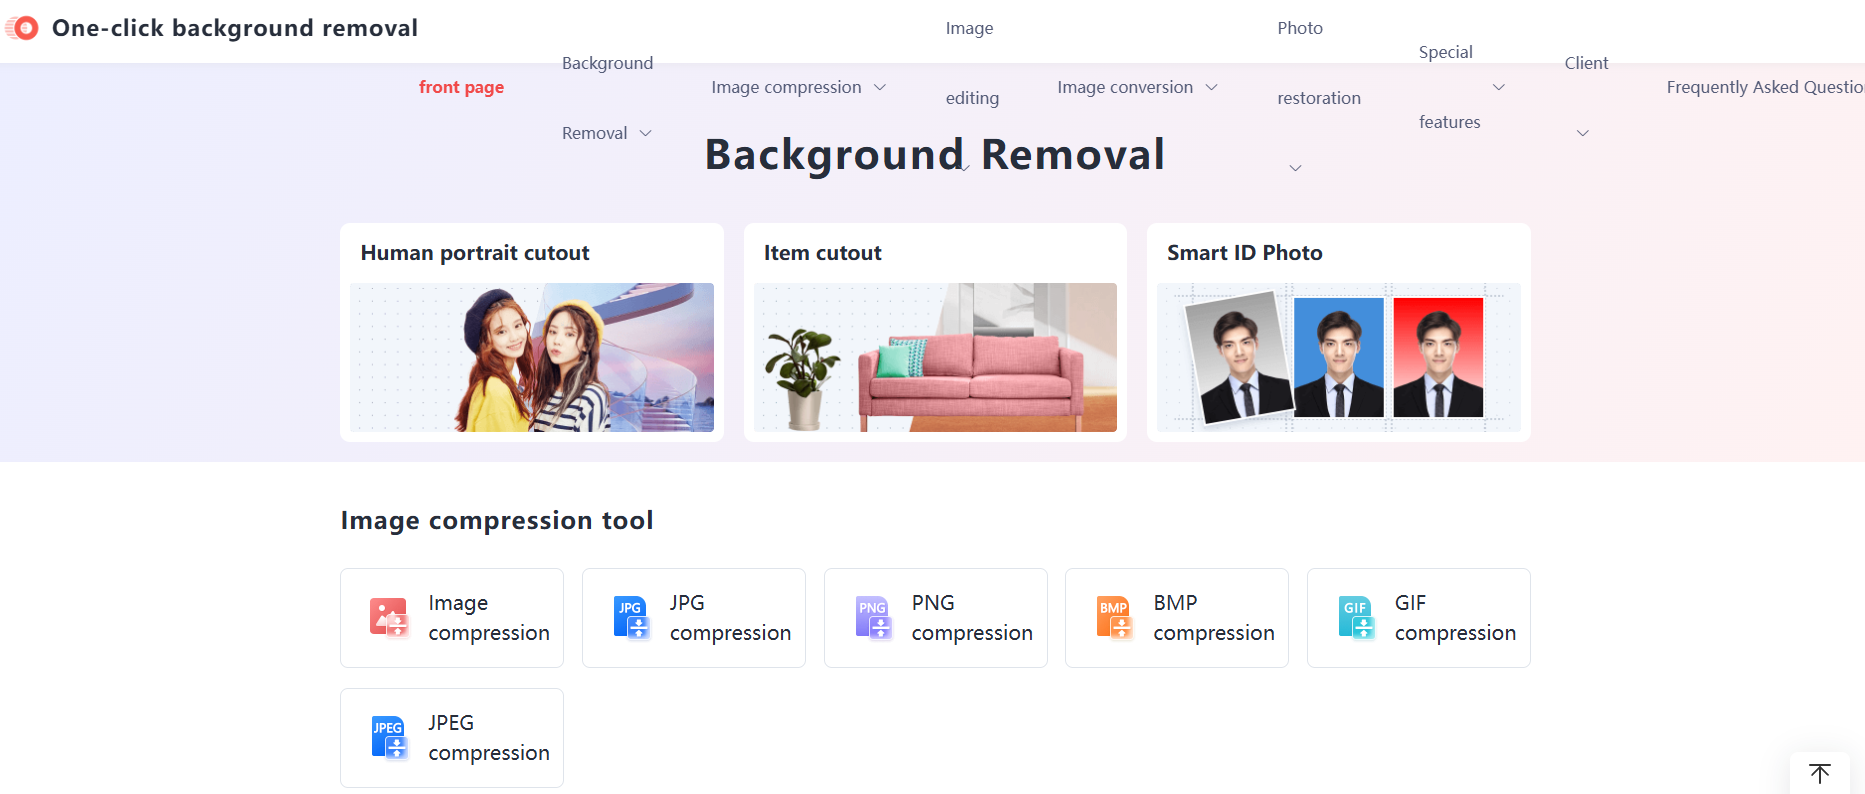Open the Item cutout card title
This screenshot has height=794, width=1865.
tap(823, 253)
